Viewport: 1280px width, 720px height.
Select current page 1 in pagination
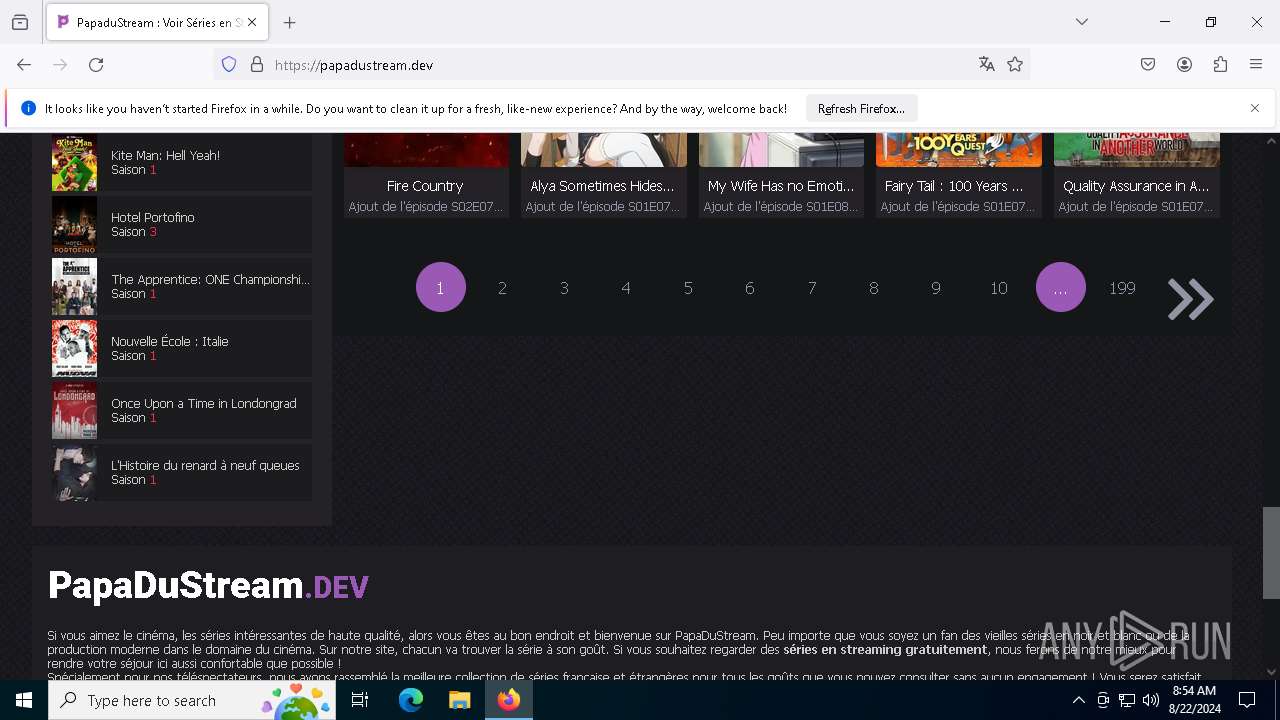441,287
